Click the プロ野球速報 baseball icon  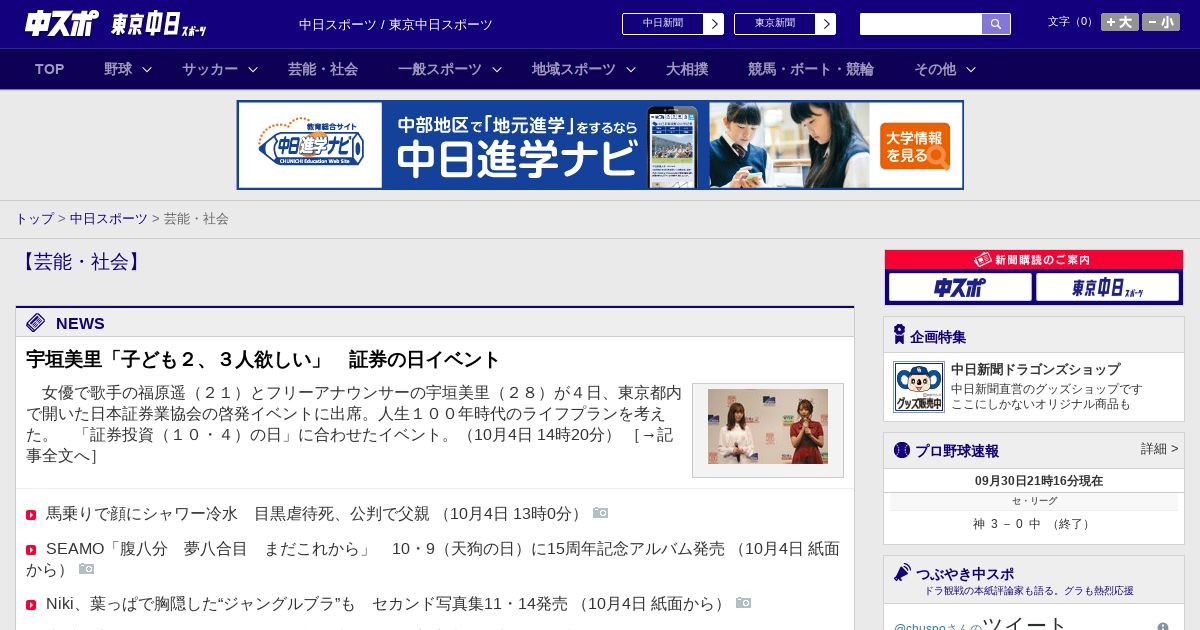[x=902, y=450]
